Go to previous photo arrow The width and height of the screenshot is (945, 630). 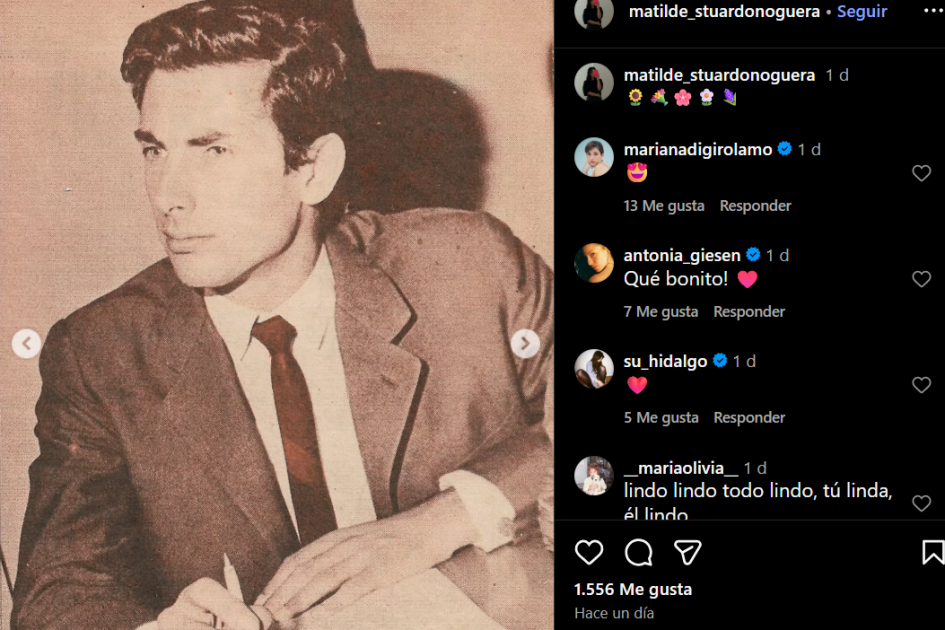[x=27, y=344]
